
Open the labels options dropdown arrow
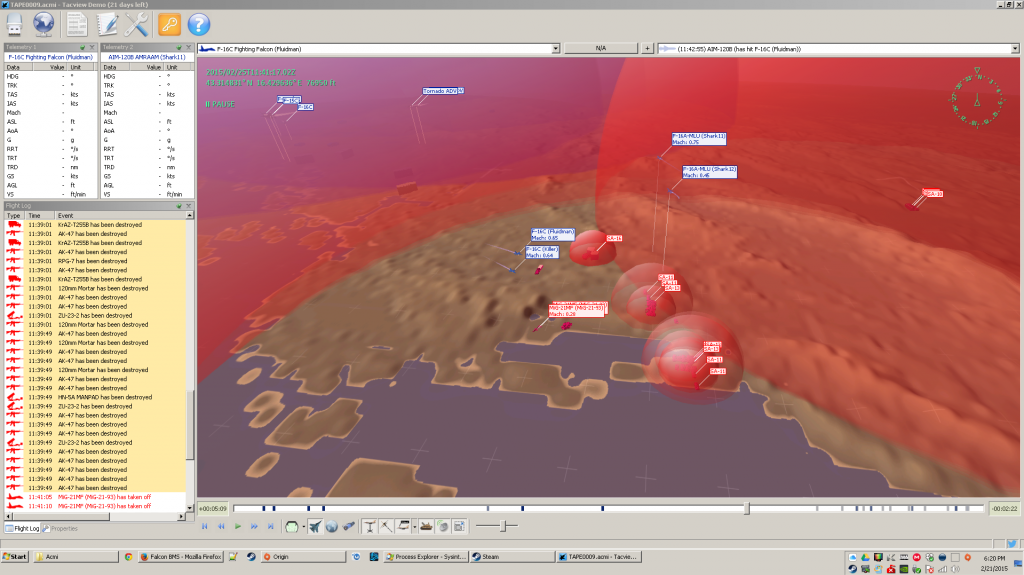[x=414, y=527]
